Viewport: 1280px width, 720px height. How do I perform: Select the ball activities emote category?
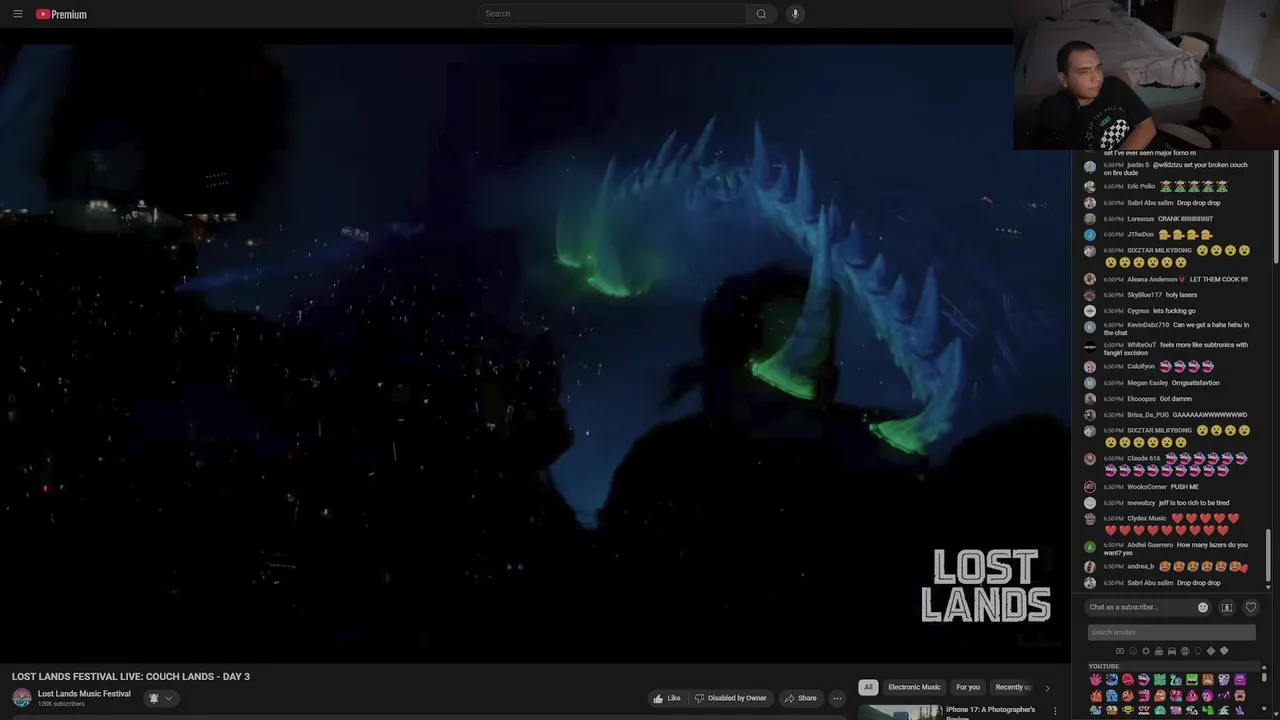(x=1185, y=651)
